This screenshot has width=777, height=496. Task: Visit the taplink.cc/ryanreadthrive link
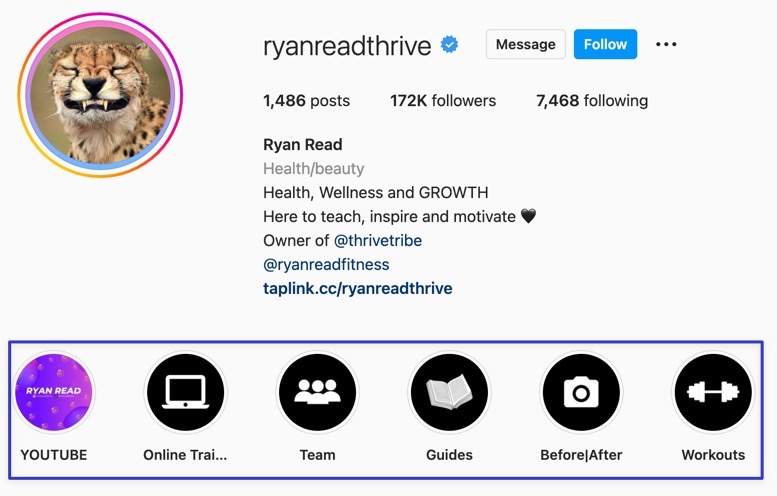(x=358, y=288)
